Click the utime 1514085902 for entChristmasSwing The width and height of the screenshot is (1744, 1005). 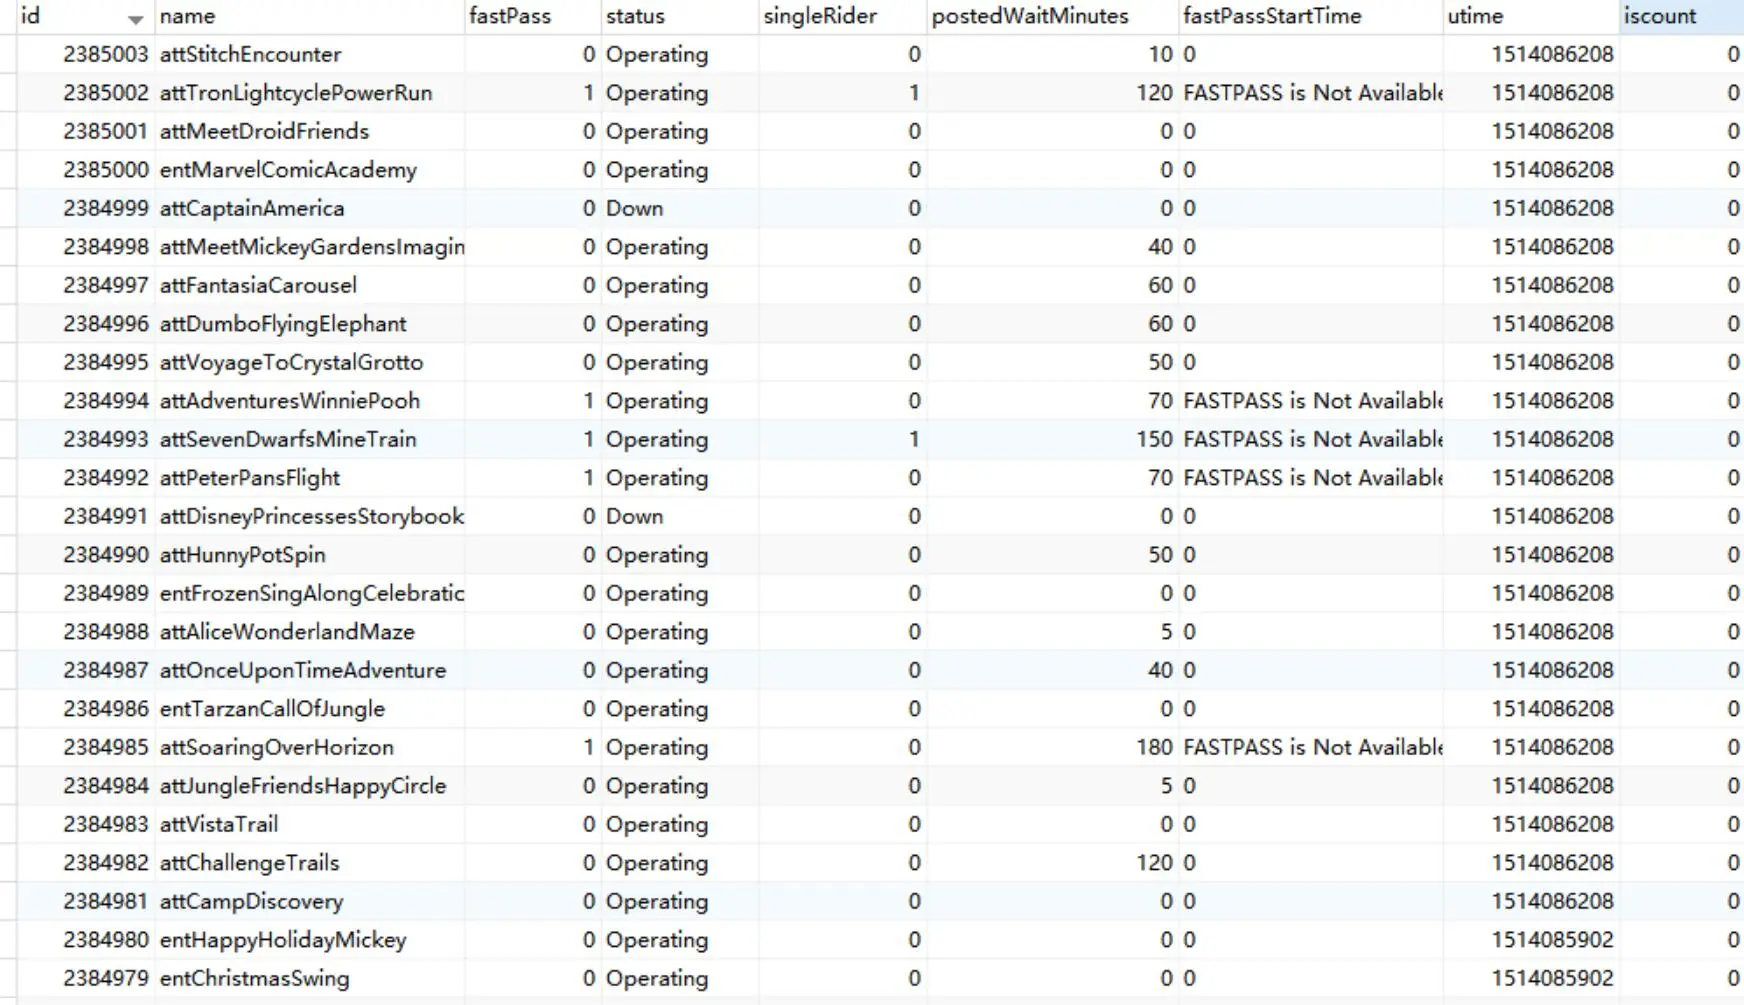click(x=1531, y=978)
